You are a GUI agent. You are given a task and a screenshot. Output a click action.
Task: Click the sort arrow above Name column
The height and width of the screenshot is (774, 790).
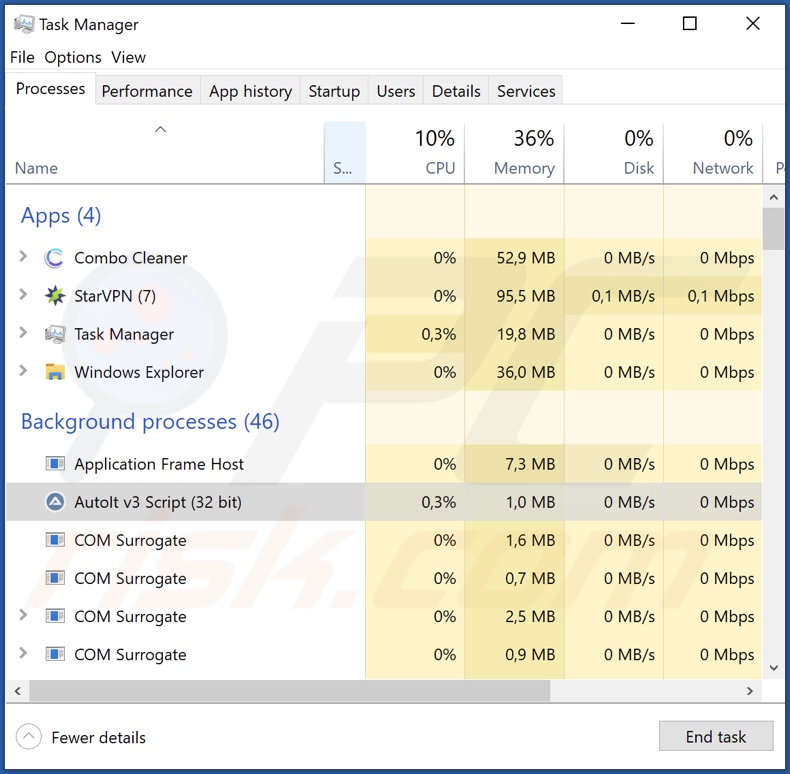(160, 130)
